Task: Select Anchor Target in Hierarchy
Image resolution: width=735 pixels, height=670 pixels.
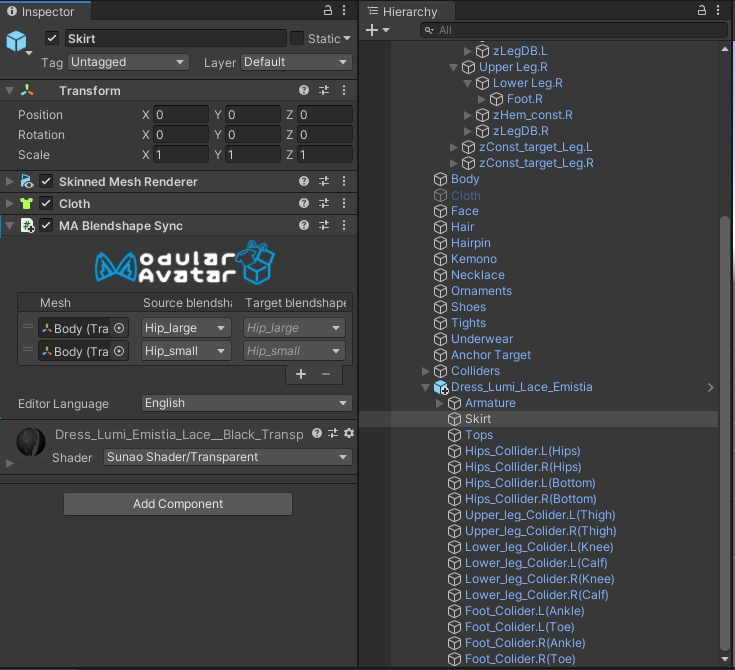Action: click(491, 355)
